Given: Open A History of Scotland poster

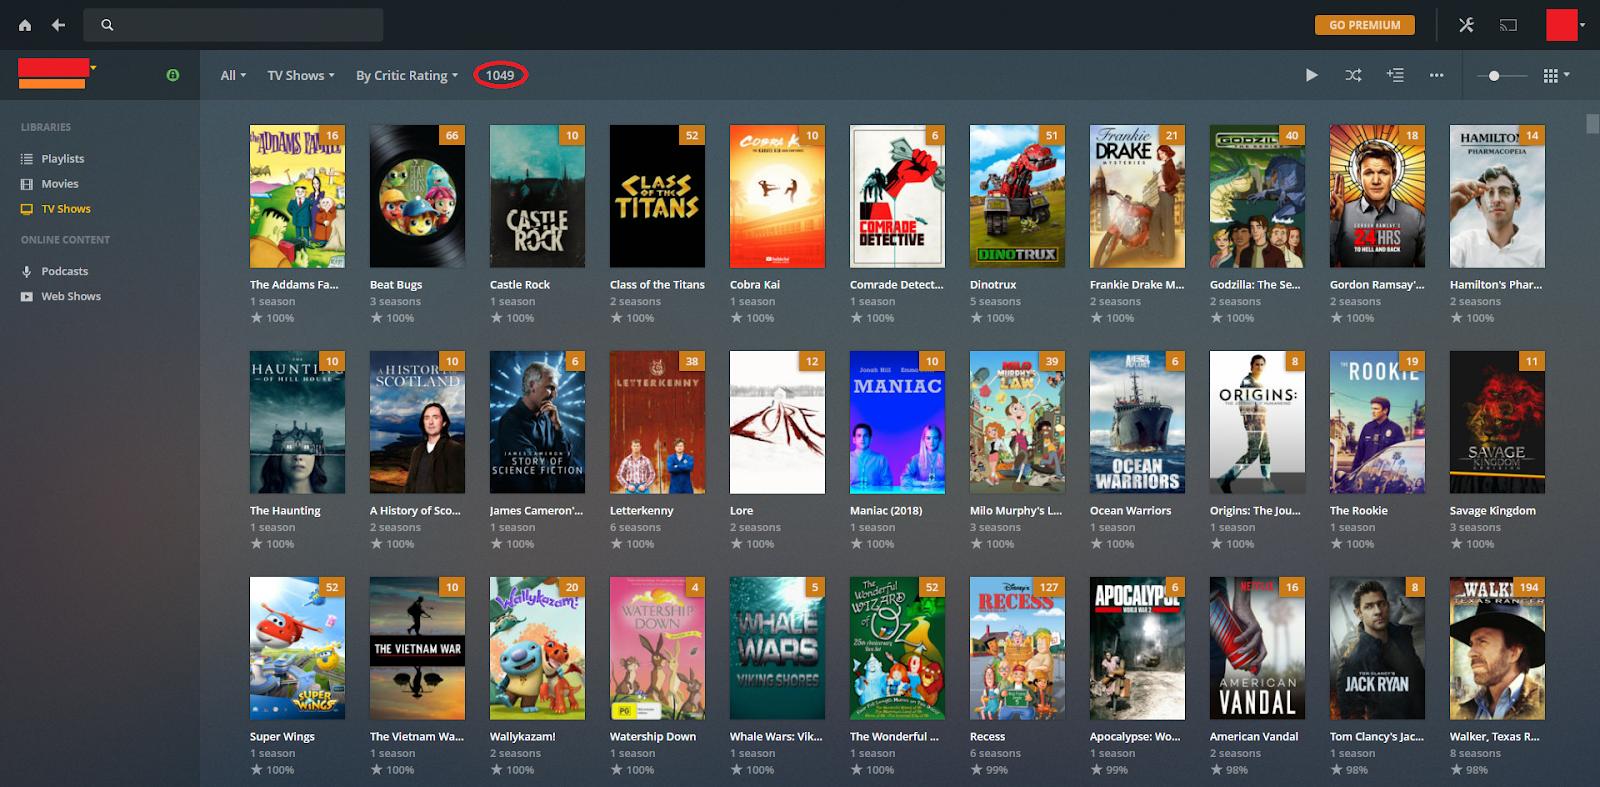Looking at the screenshot, I should (x=417, y=422).
